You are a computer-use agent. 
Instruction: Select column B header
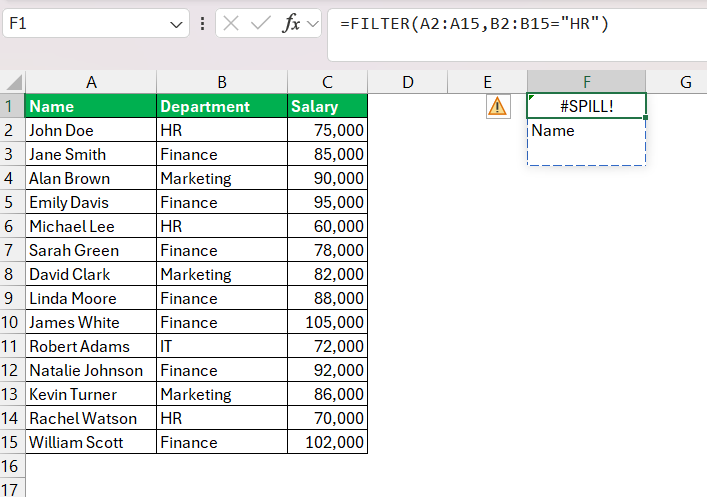(x=222, y=82)
